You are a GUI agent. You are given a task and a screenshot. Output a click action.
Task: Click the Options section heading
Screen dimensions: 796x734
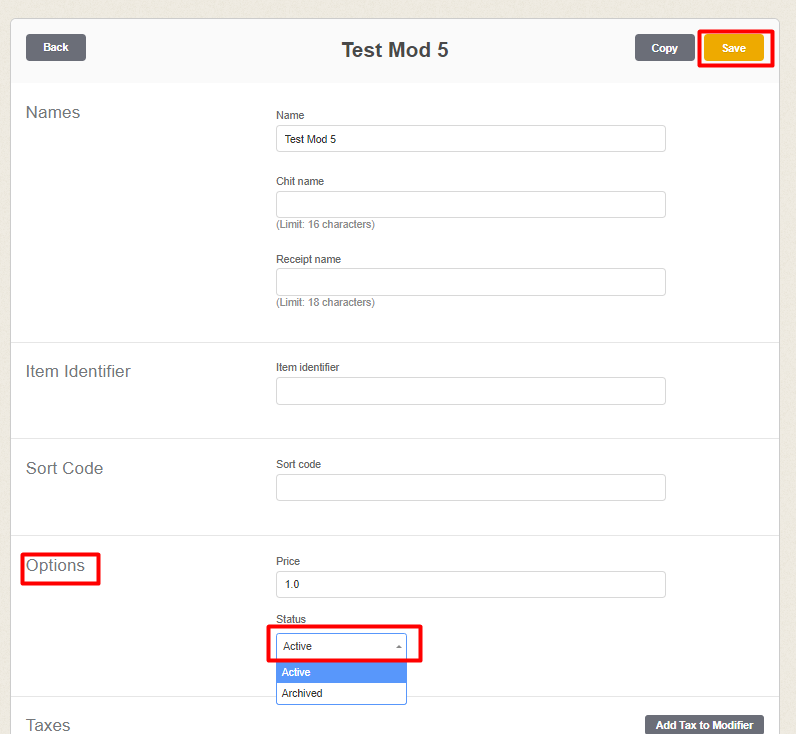56,565
